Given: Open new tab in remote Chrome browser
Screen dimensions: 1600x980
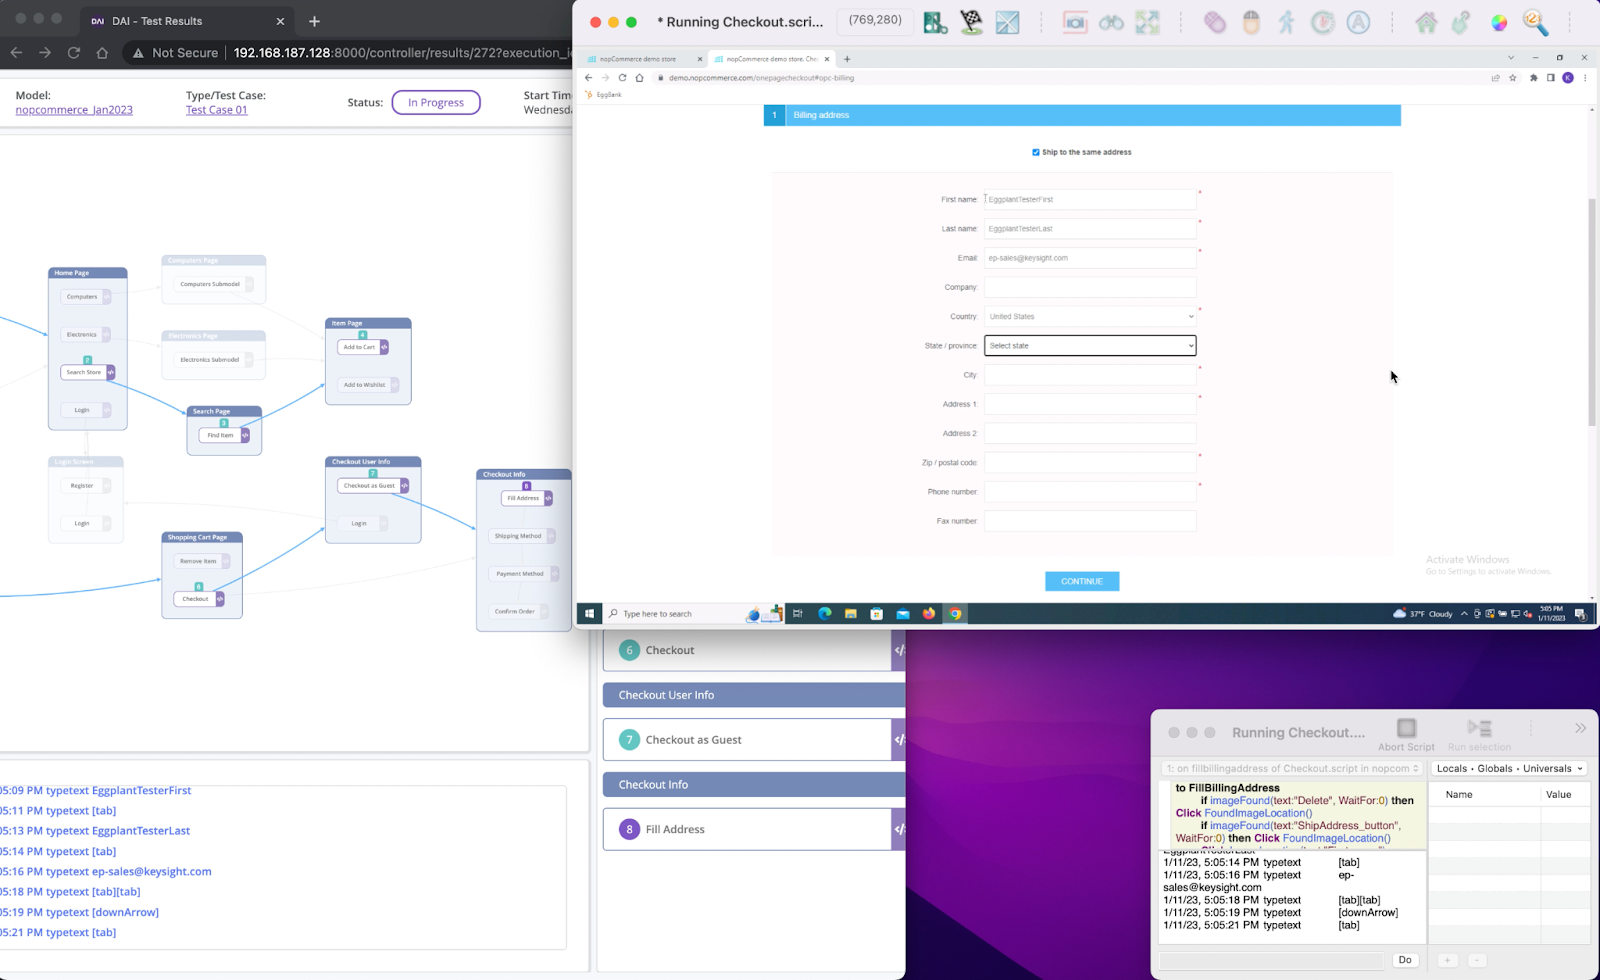Looking at the screenshot, I should coord(847,59).
